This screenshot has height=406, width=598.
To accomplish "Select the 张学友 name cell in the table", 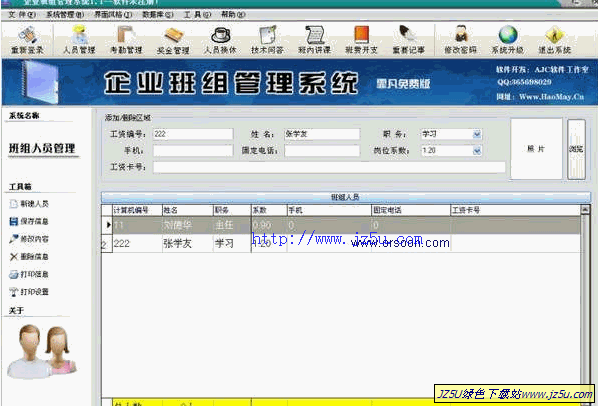I will (188, 243).
